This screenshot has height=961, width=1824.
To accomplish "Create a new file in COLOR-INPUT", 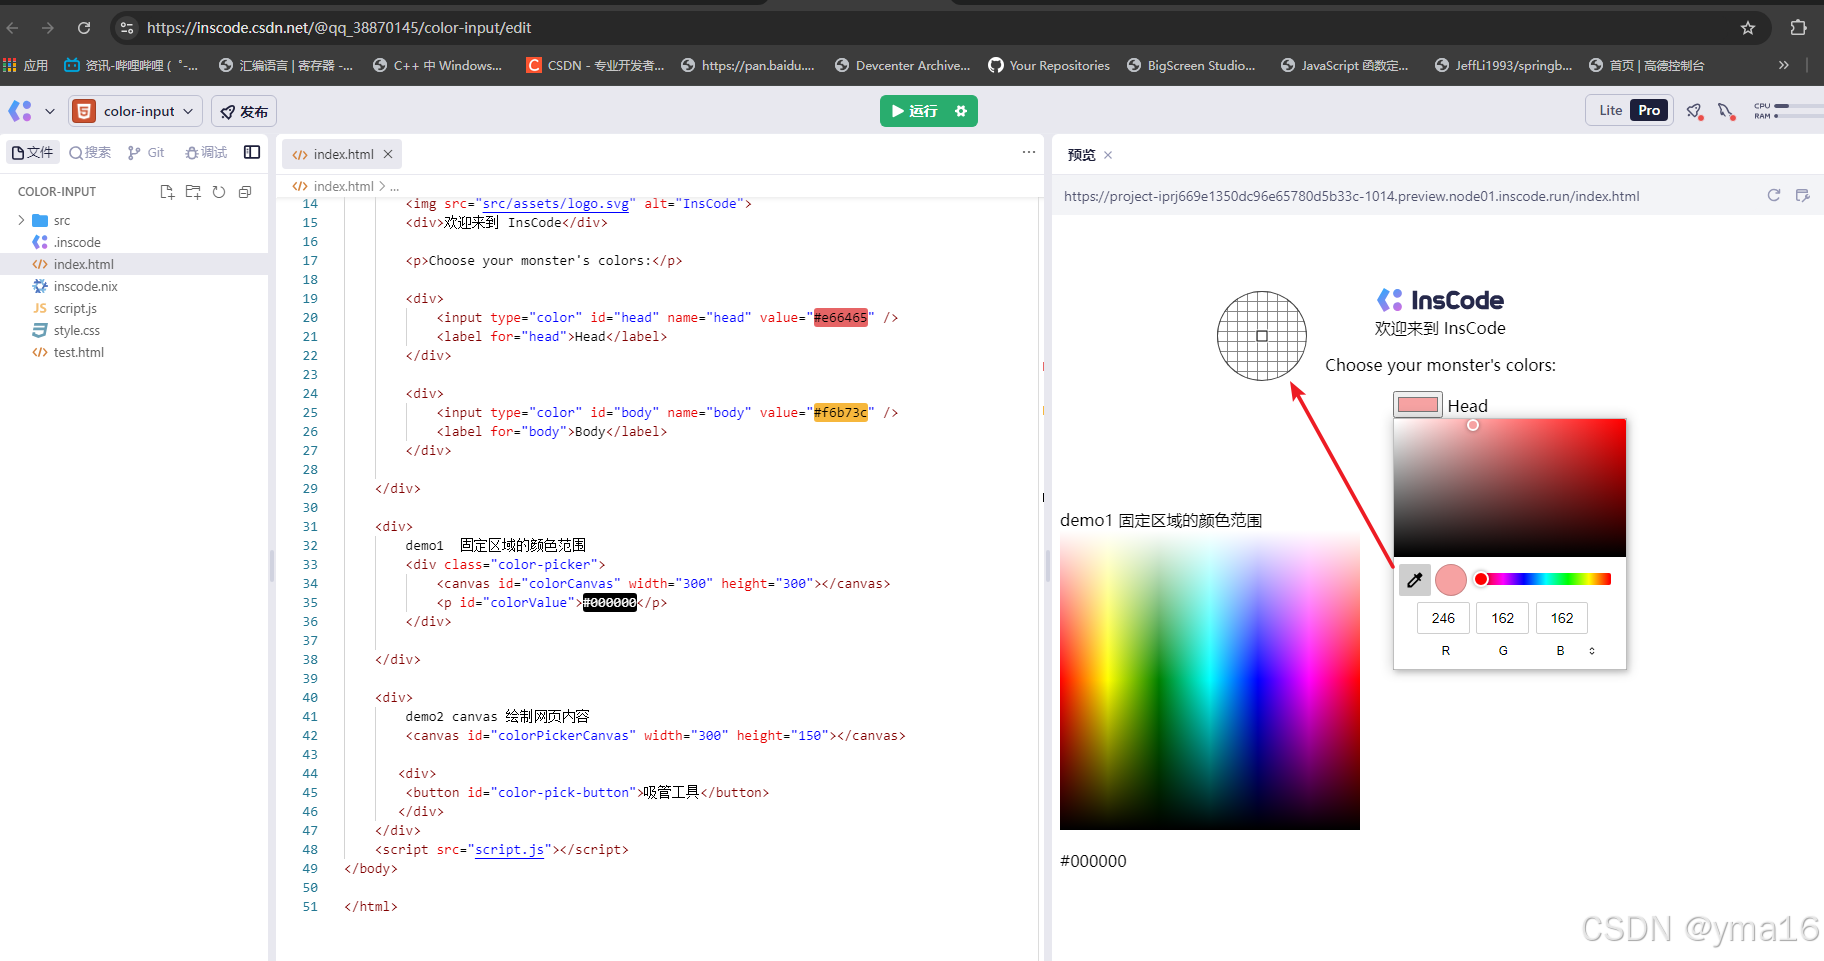I will coord(167,192).
